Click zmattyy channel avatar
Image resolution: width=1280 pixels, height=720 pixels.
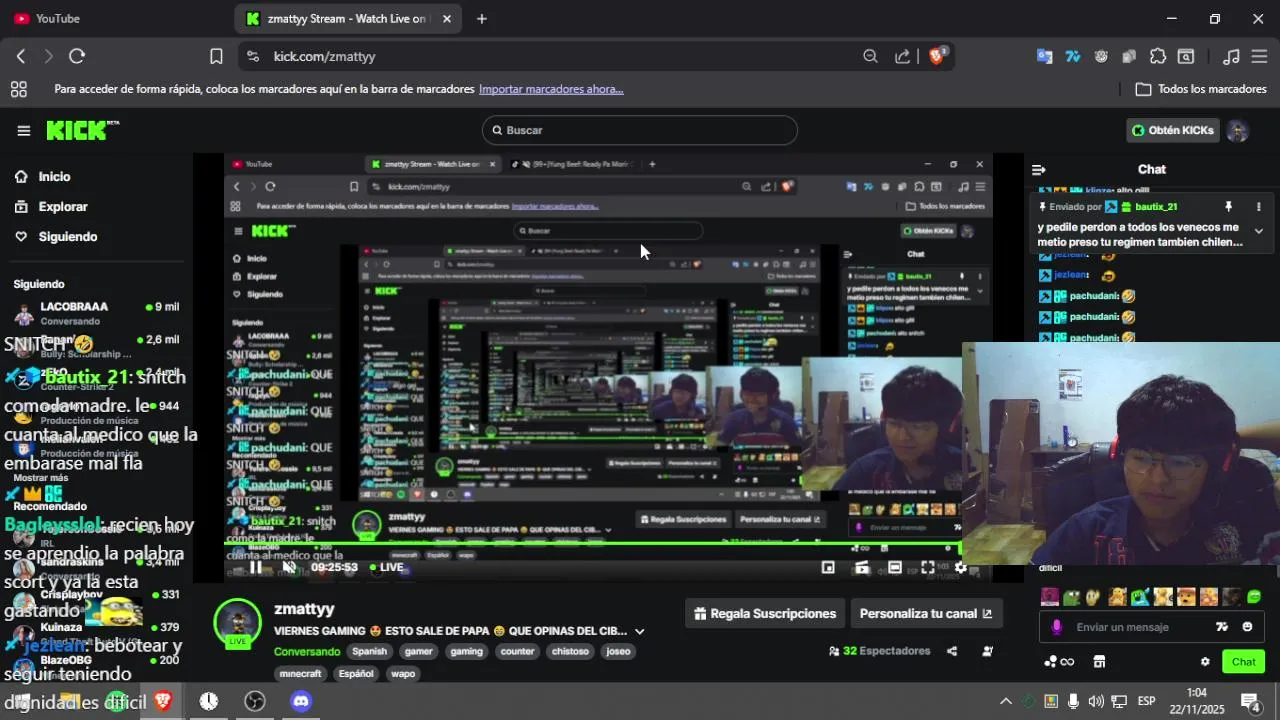238,622
